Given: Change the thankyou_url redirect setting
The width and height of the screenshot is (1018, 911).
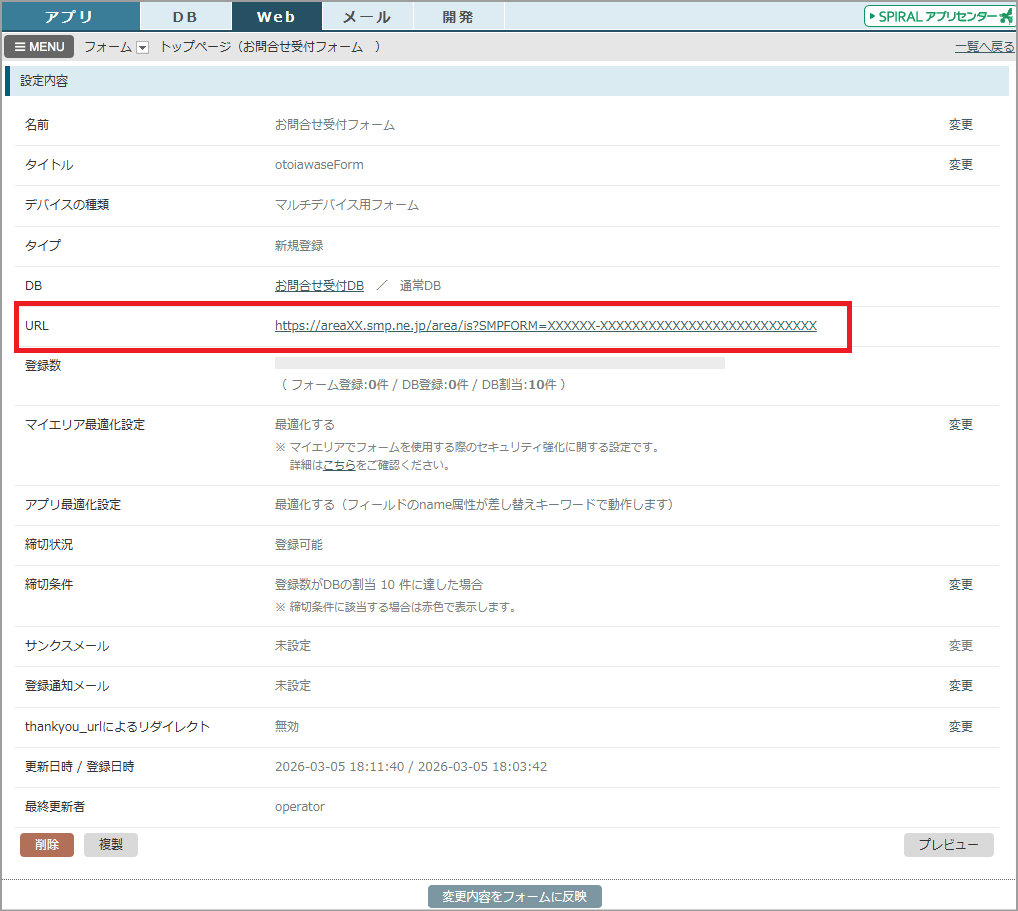Looking at the screenshot, I should pos(960,727).
